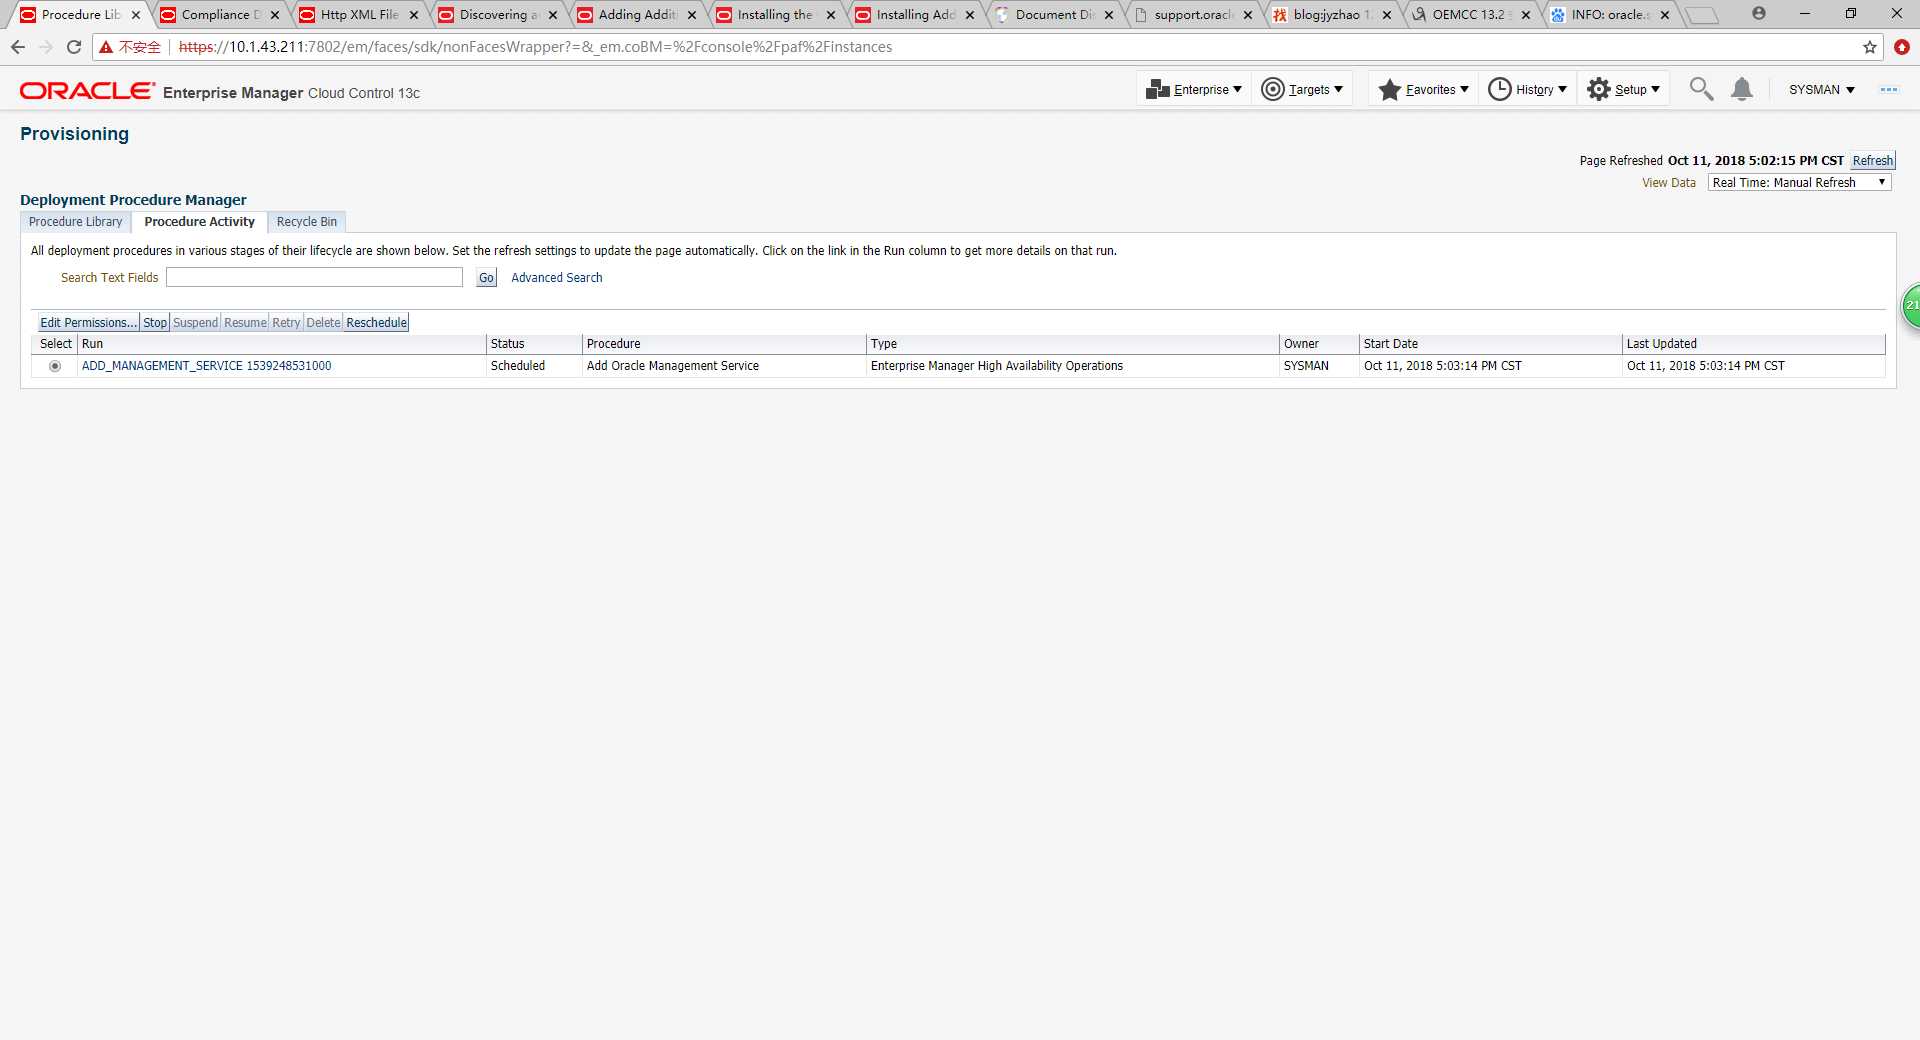This screenshot has width=1920, height=1040.
Task: Select the Procedure Activity tab
Action: coord(199,222)
